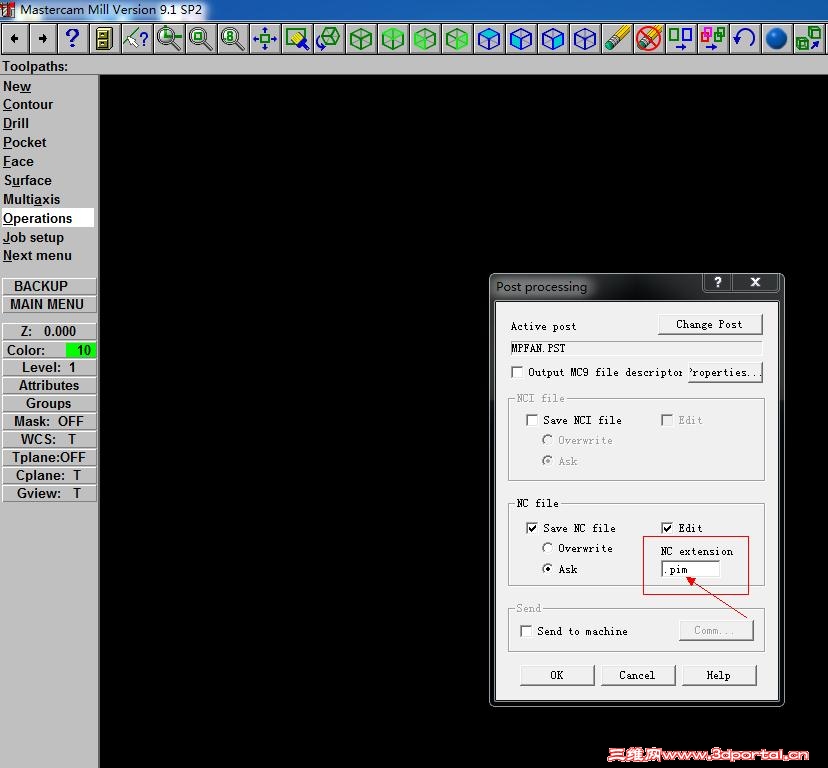
Task: Open Groups button
Action: 49,404
